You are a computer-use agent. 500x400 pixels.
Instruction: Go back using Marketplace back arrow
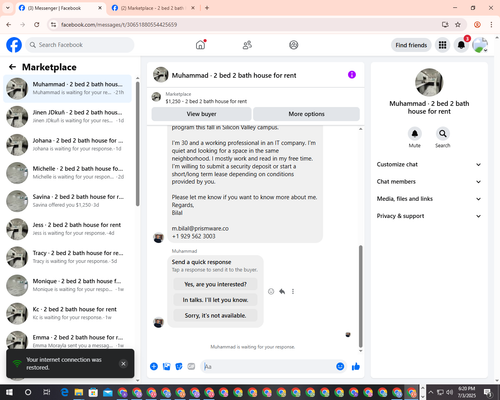pyautogui.click(x=13, y=67)
